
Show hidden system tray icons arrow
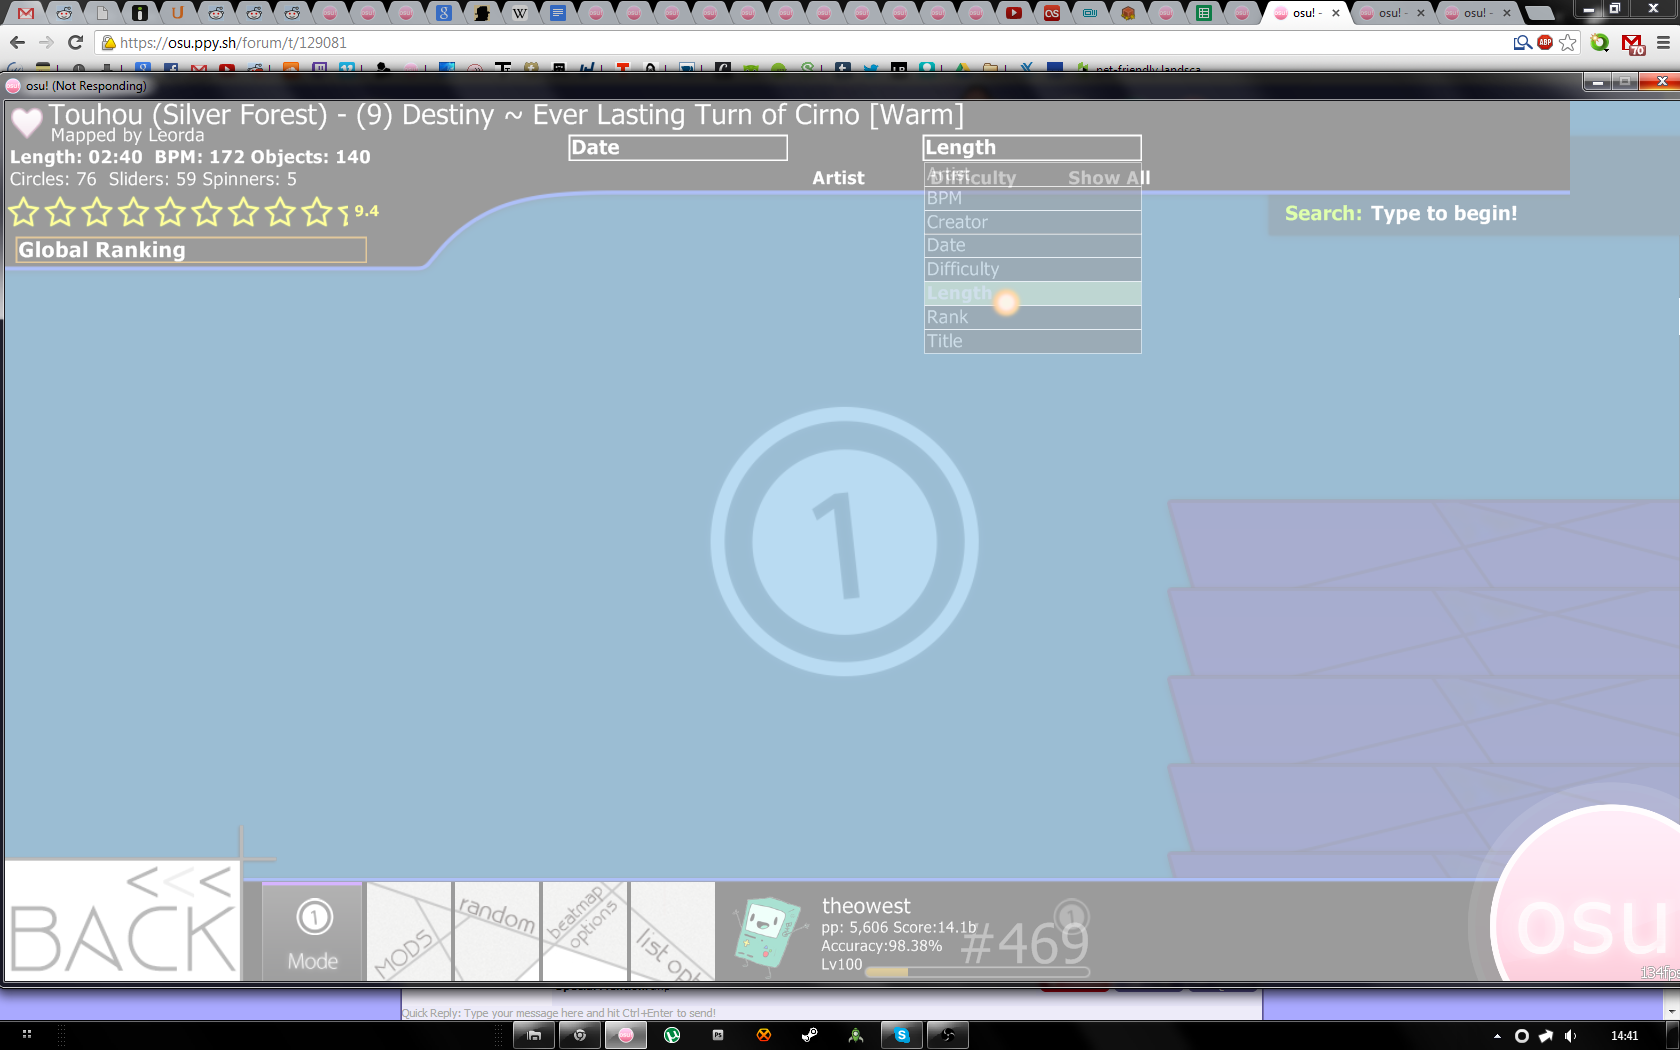(x=1497, y=1036)
